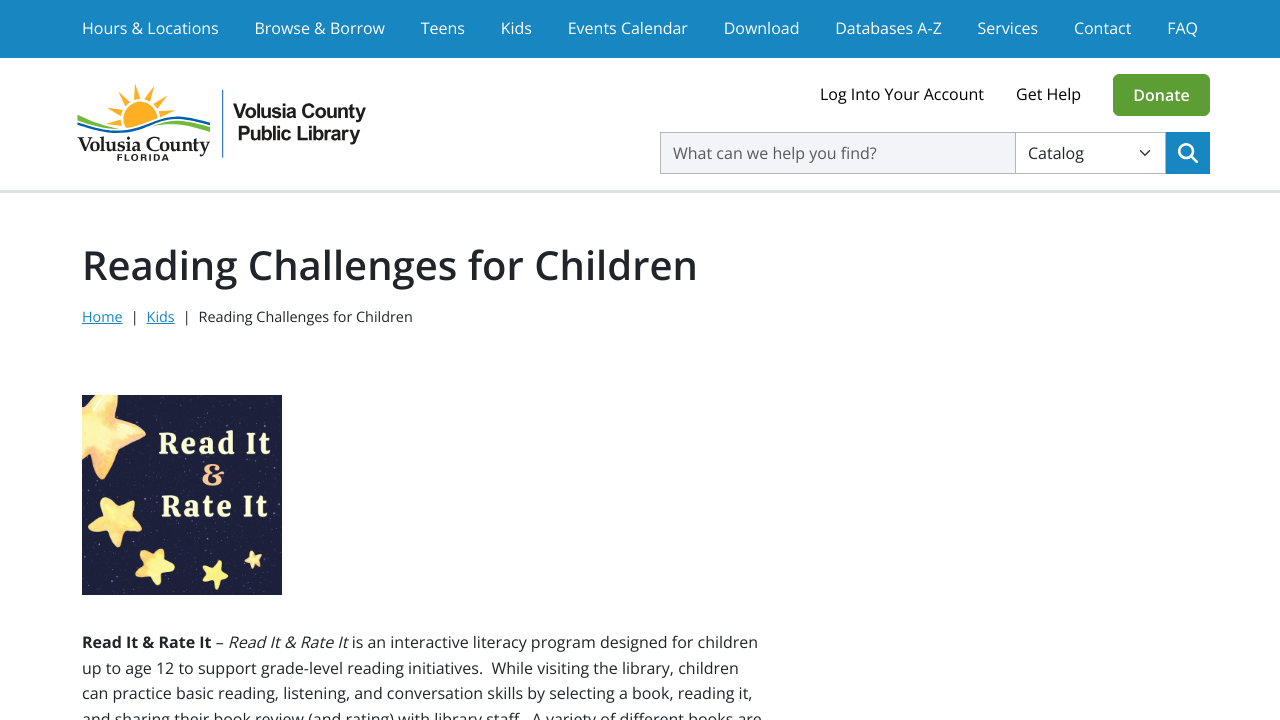Viewport: 1280px width, 720px height.
Task: Click Kids in the breadcrumb trail
Action: tap(160, 316)
